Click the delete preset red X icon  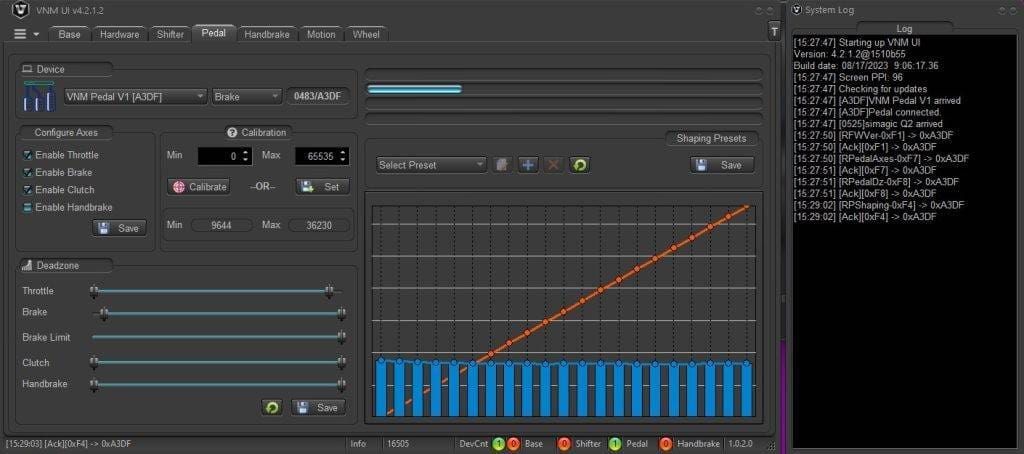(x=553, y=164)
